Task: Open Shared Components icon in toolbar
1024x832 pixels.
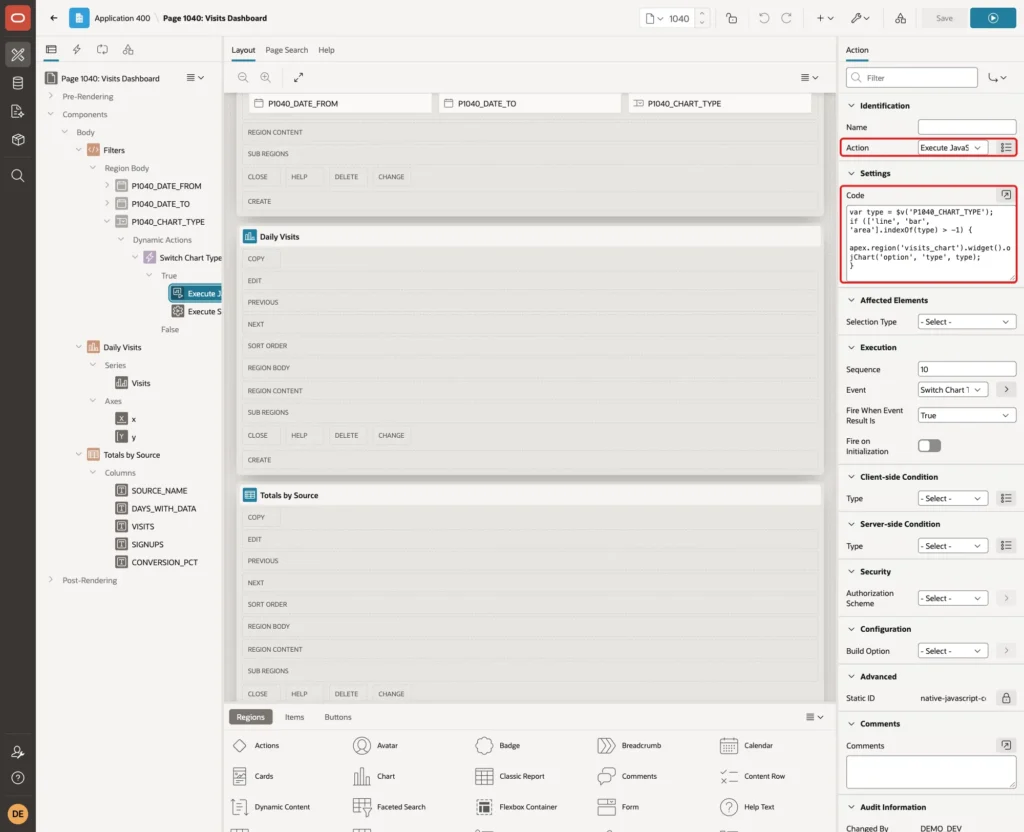Action: [900, 18]
